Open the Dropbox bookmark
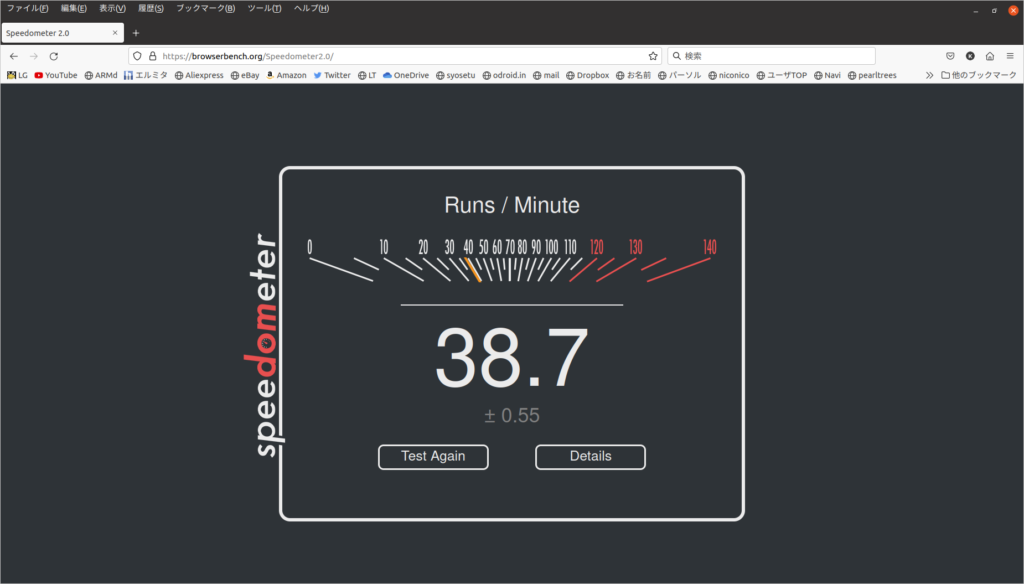Screen dimensions: 1024x584 point(588,75)
